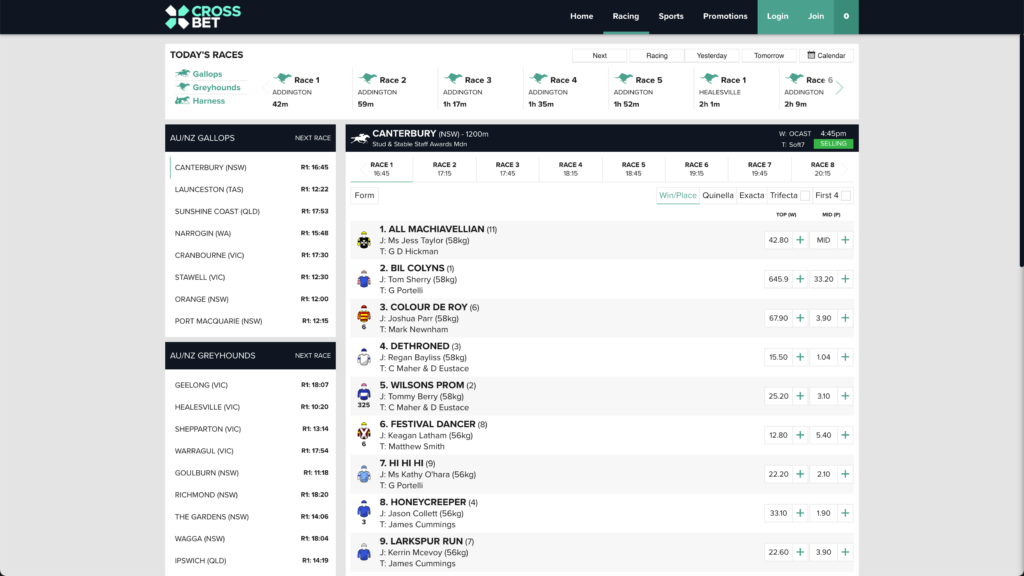Click the Cross Bet logo
1024x576 pixels.
tap(202, 16)
